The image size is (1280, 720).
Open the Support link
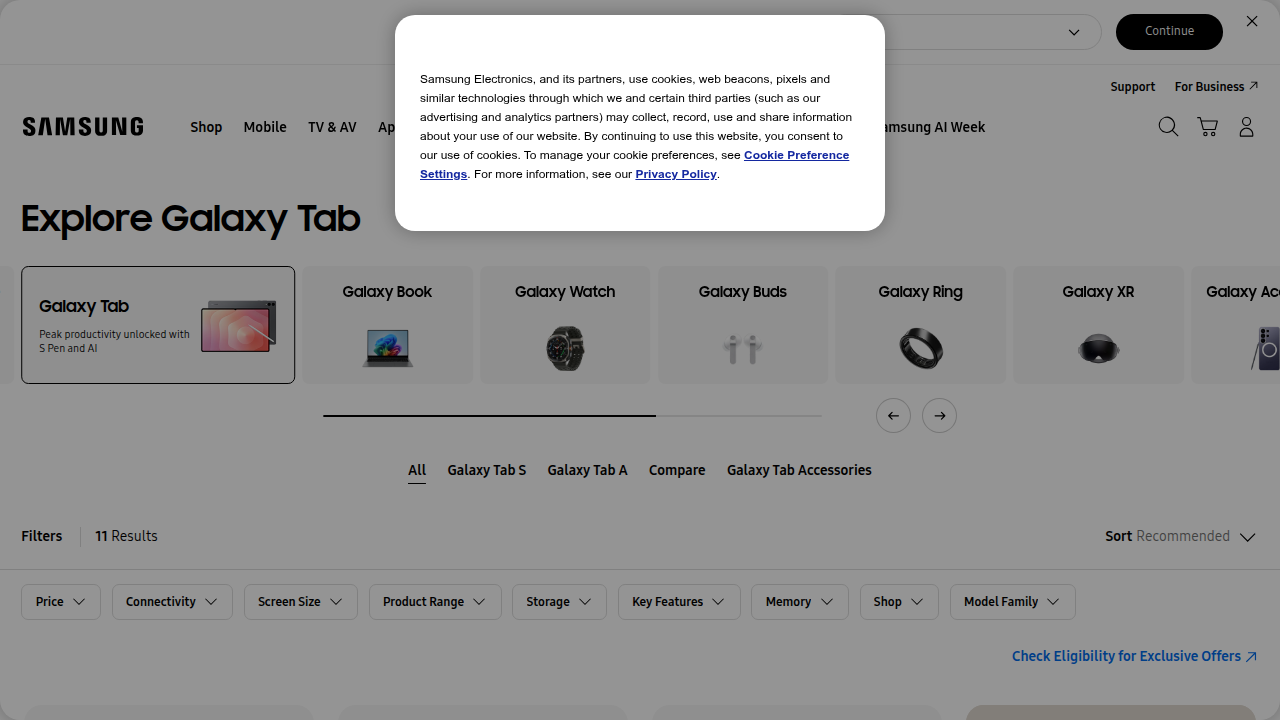(x=1132, y=87)
